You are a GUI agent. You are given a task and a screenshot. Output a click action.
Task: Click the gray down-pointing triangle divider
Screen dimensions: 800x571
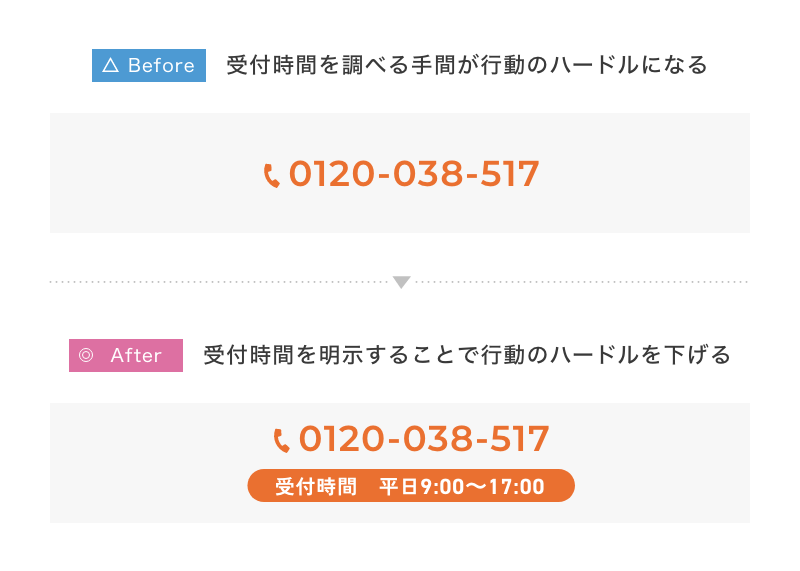click(x=402, y=282)
